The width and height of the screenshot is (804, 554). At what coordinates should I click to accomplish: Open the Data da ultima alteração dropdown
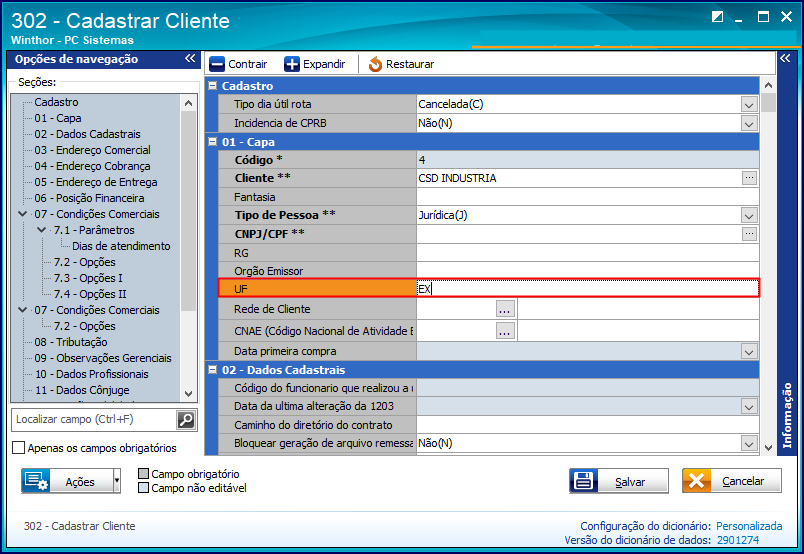point(749,407)
